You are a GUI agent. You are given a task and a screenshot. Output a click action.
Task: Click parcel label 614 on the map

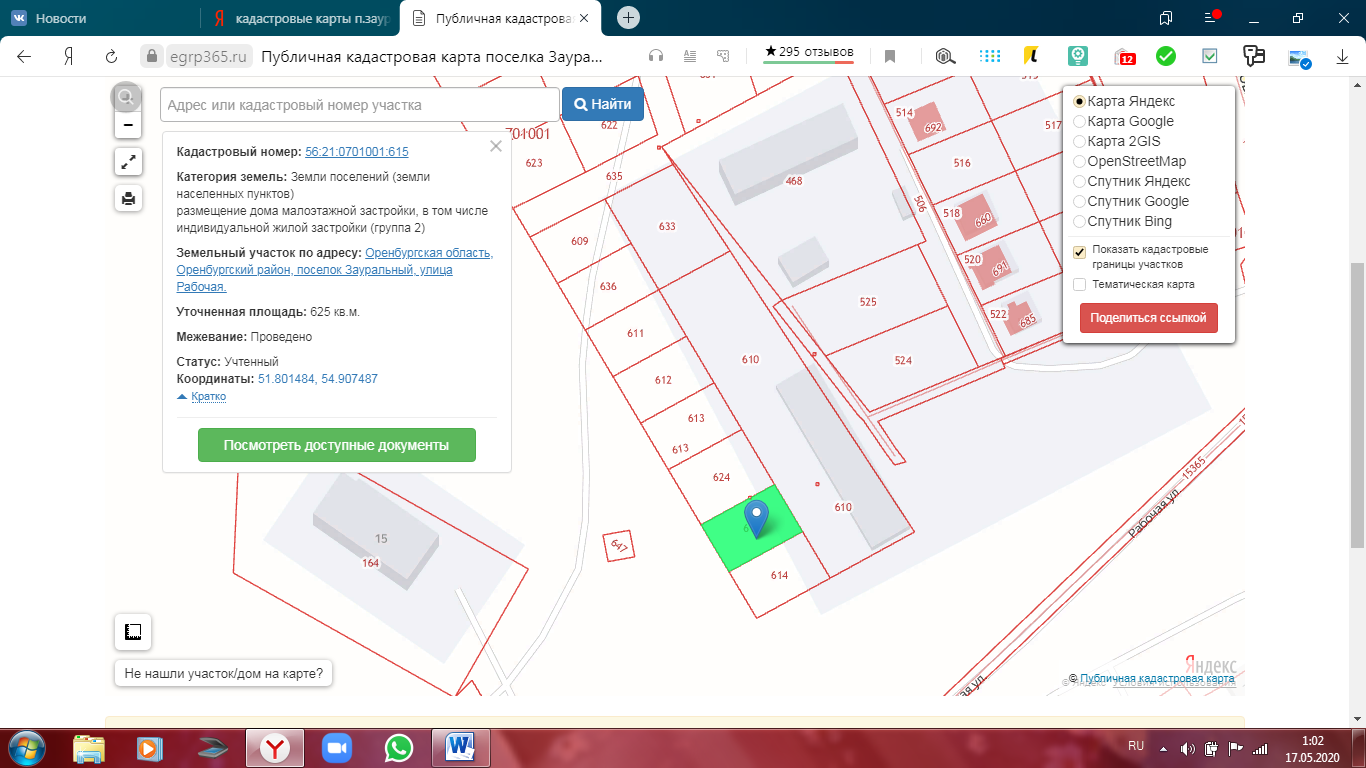coord(780,575)
